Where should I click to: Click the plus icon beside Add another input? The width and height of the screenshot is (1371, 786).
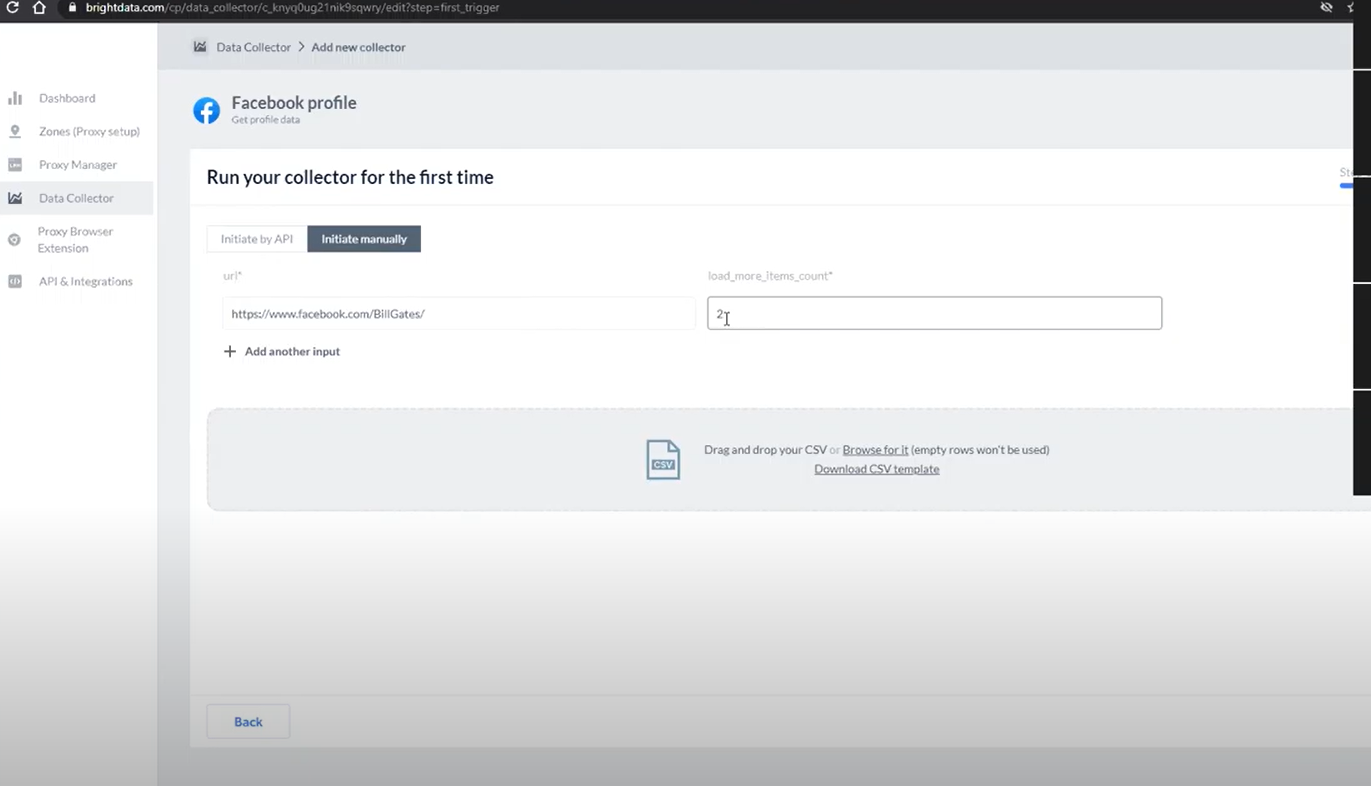(230, 351)
